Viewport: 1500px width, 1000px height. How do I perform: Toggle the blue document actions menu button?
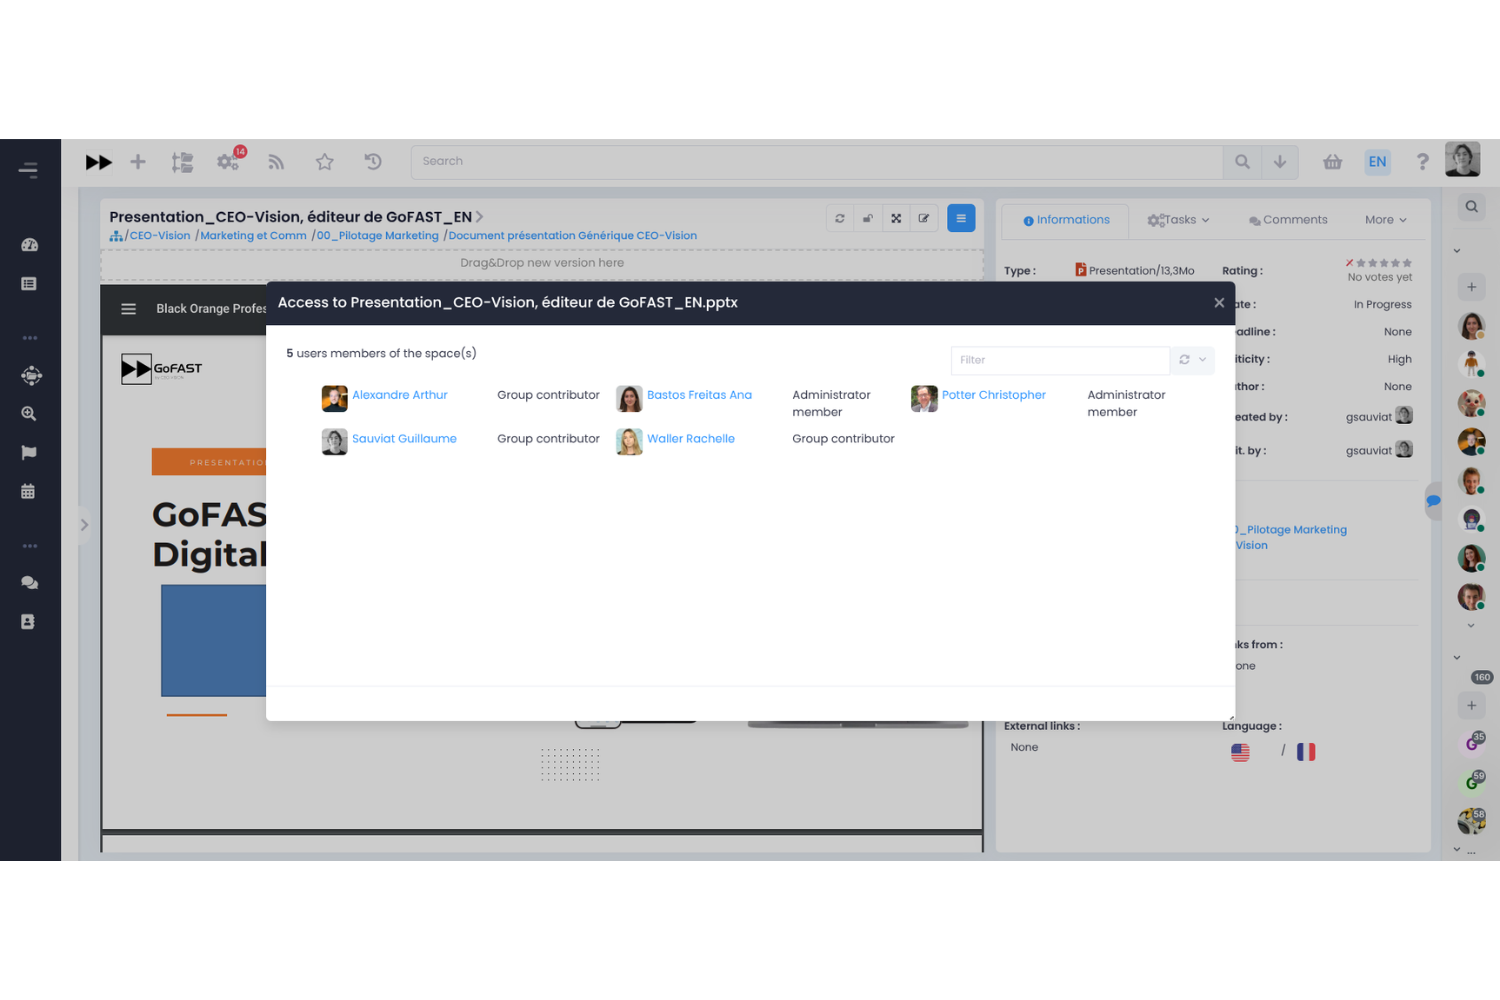click(x=961, y=218)
